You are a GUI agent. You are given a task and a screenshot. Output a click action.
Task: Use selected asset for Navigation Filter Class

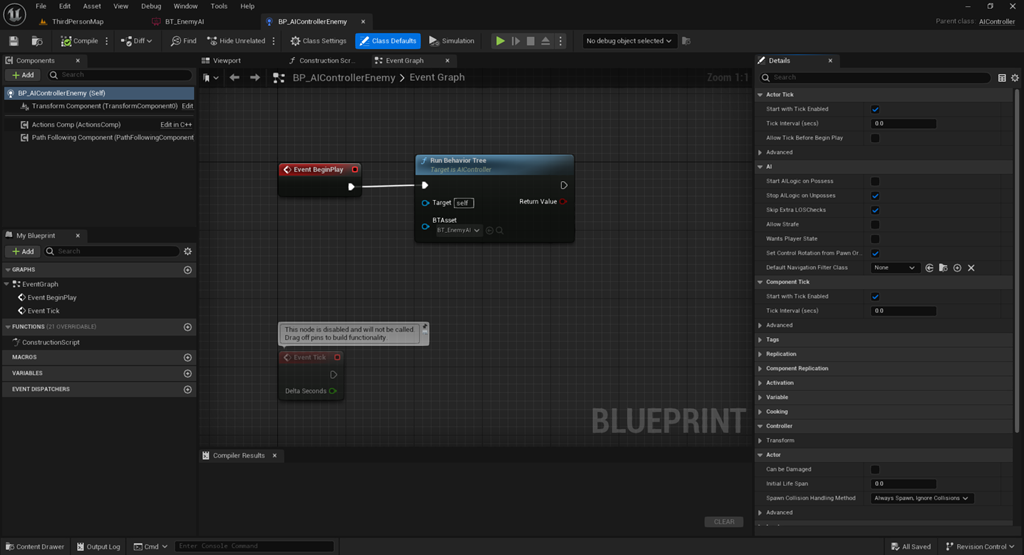[x=929, y=268]
